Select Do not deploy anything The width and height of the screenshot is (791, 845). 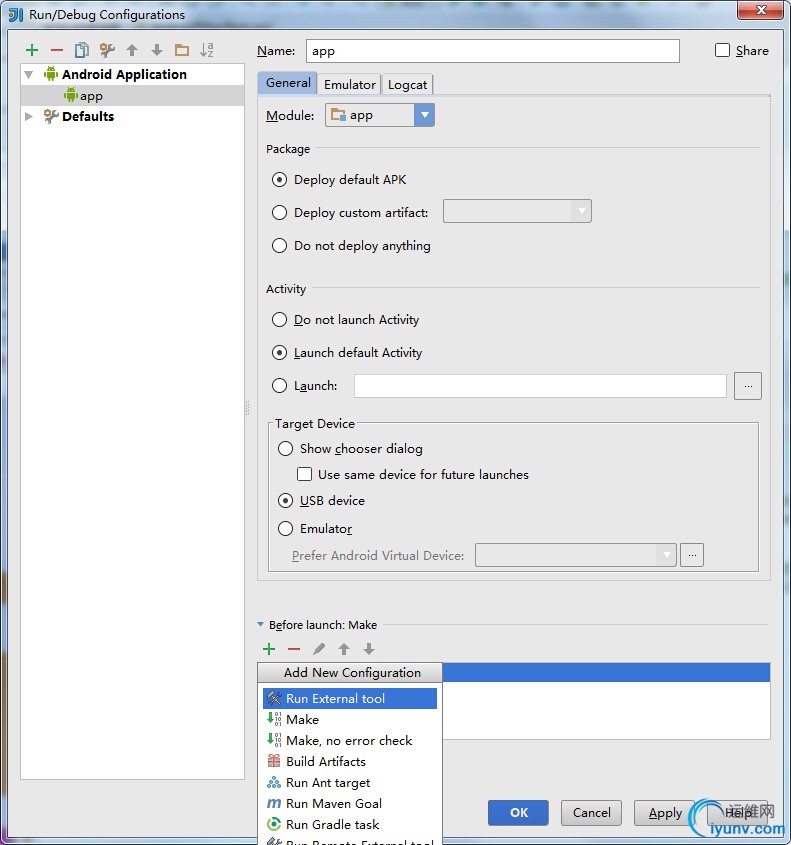279,246
